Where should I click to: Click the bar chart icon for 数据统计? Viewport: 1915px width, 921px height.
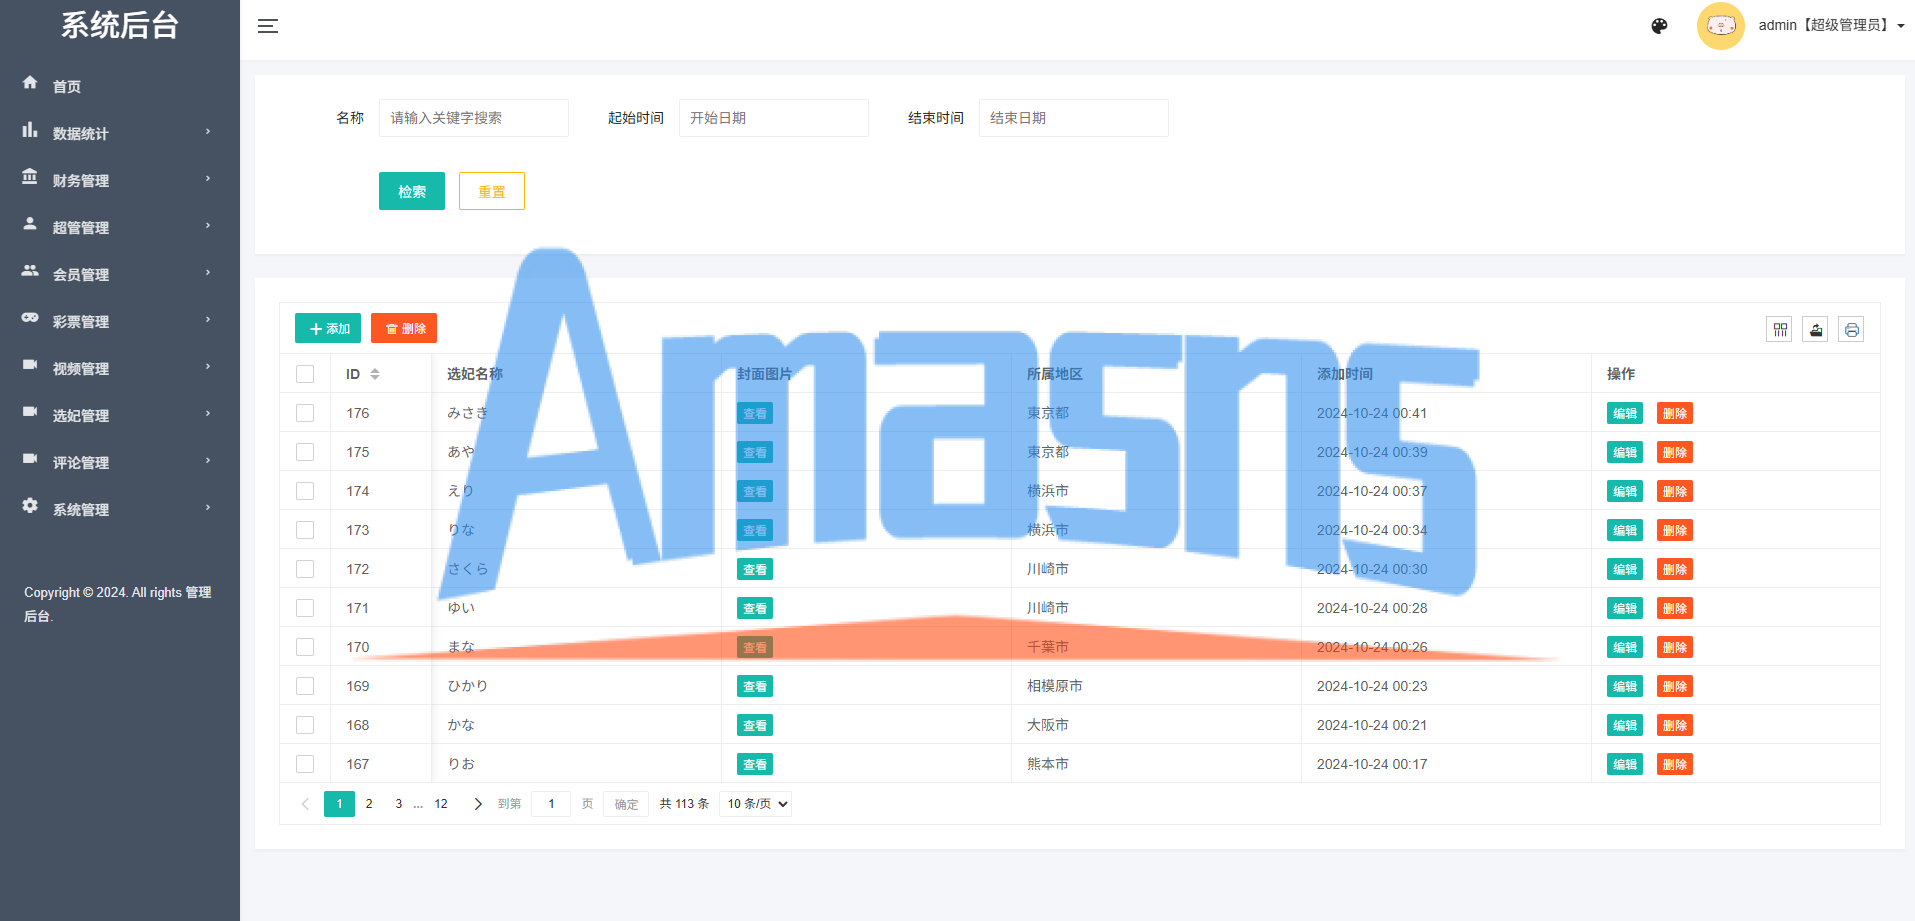point(30,130)
